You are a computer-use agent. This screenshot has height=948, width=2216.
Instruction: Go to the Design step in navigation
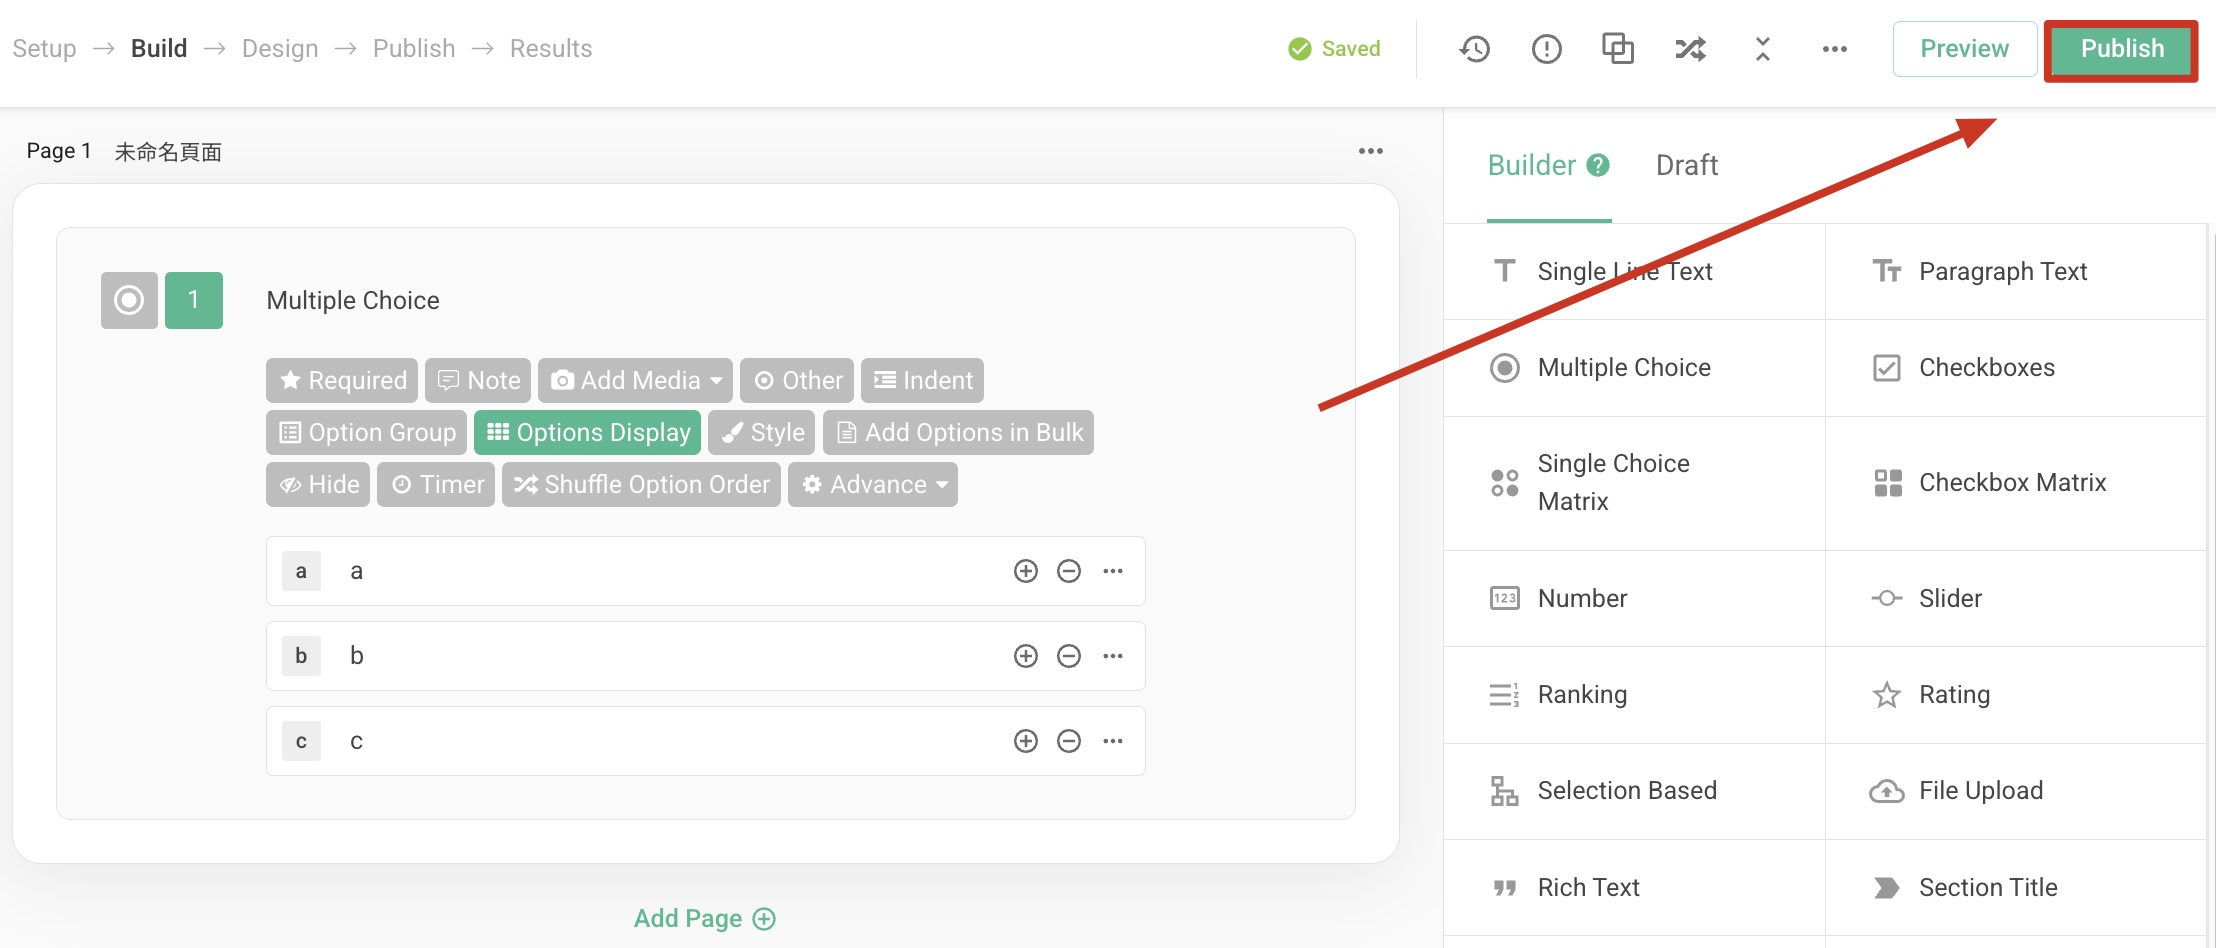(x=280, y=49)
